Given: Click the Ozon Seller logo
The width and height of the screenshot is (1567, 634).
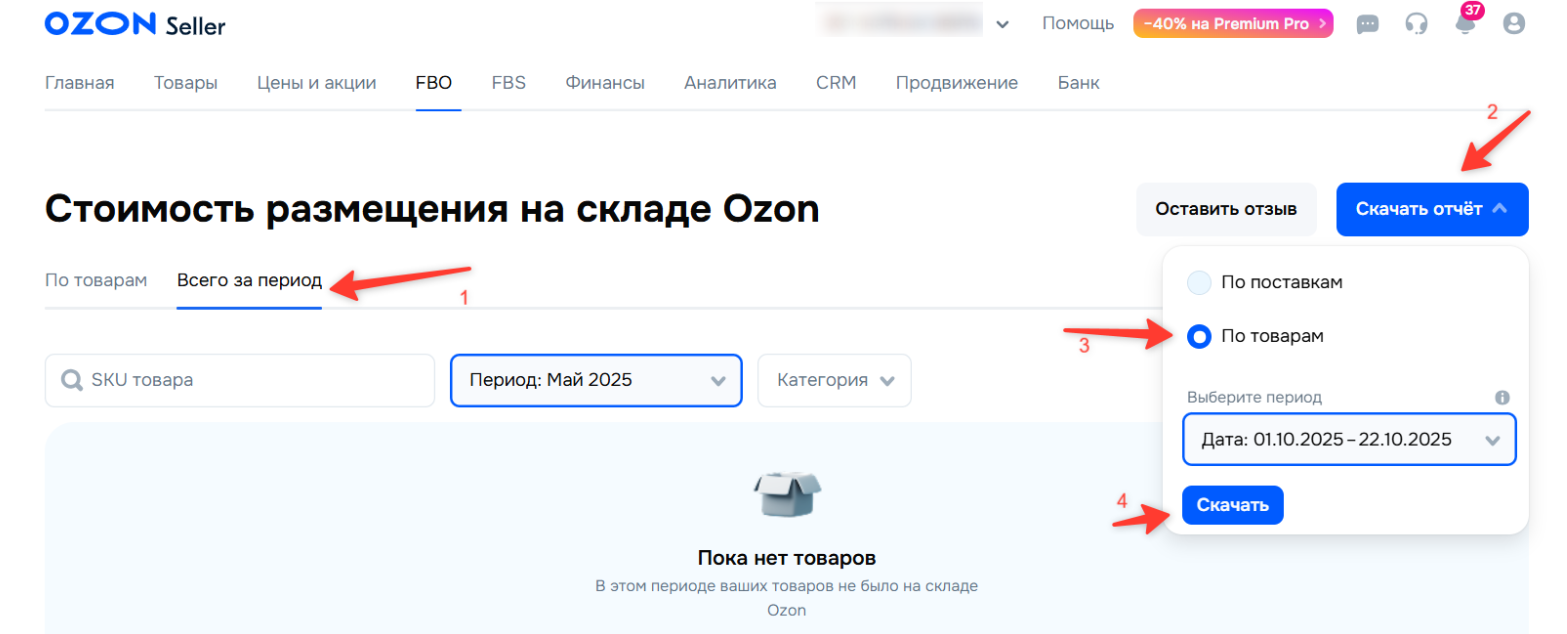Looking at the screenshot, I should [135, 24].
